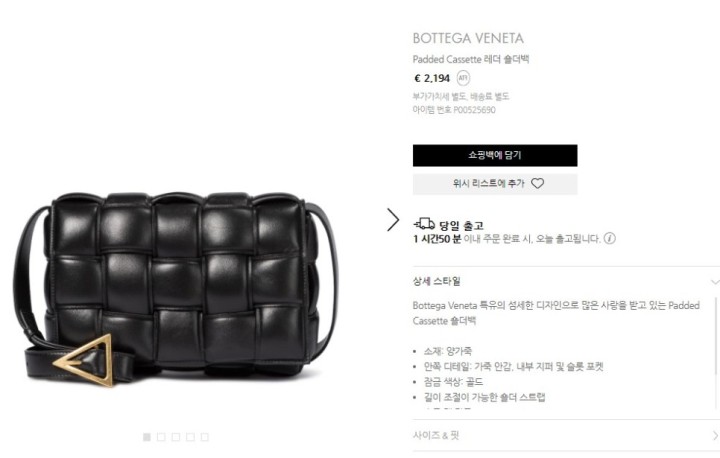Open the shipping info circle icon
Image resolution: width=720 pixels, height=458 pixels.
[x=609, y=238]
